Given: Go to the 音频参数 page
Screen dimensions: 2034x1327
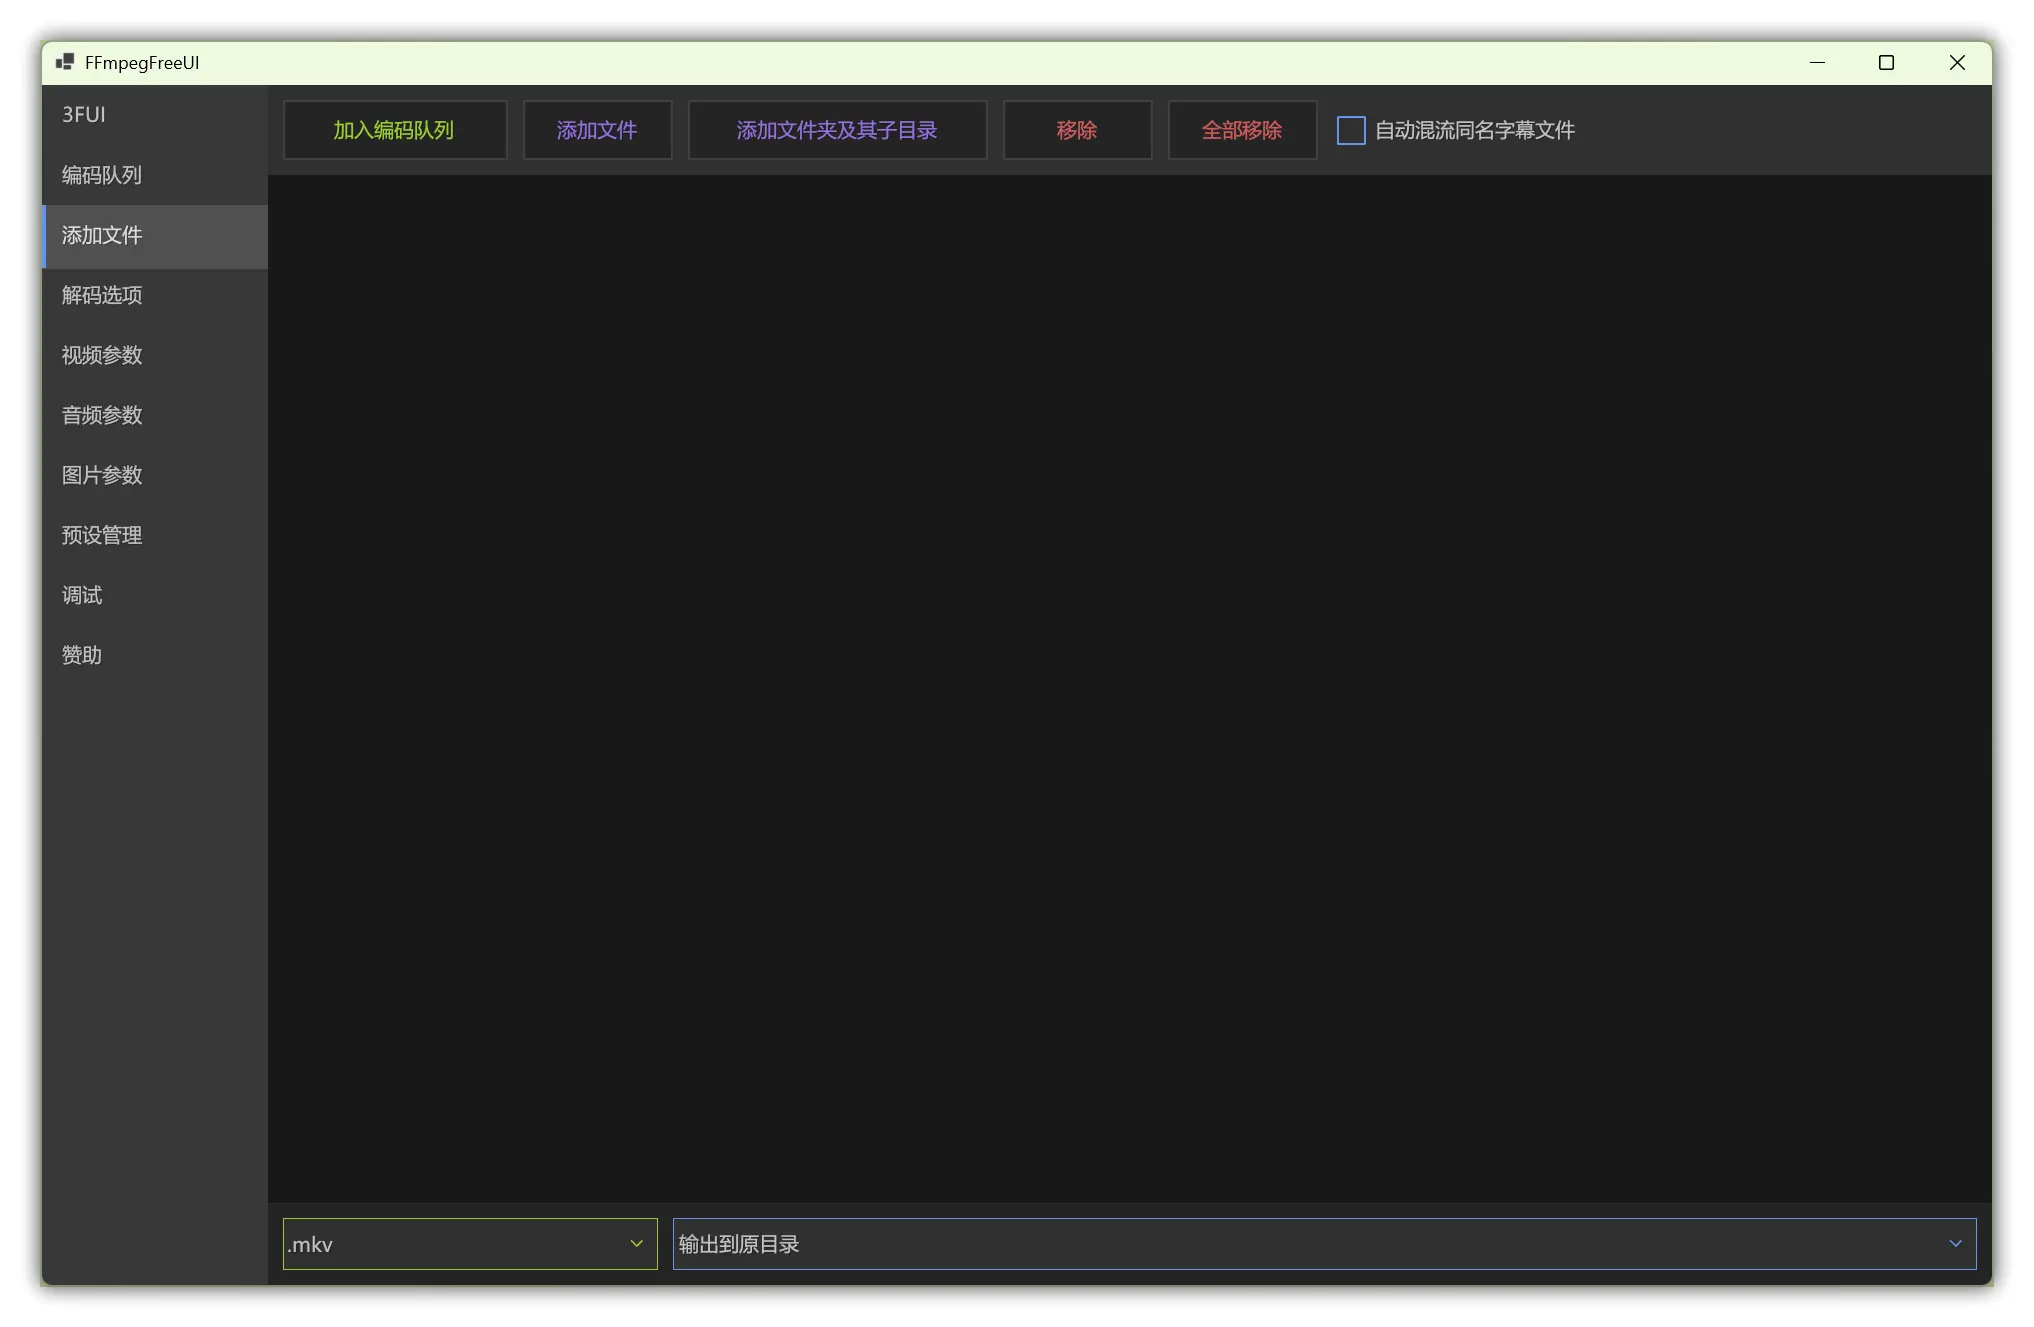Looking at the screenshot, I should pos(155,416).
